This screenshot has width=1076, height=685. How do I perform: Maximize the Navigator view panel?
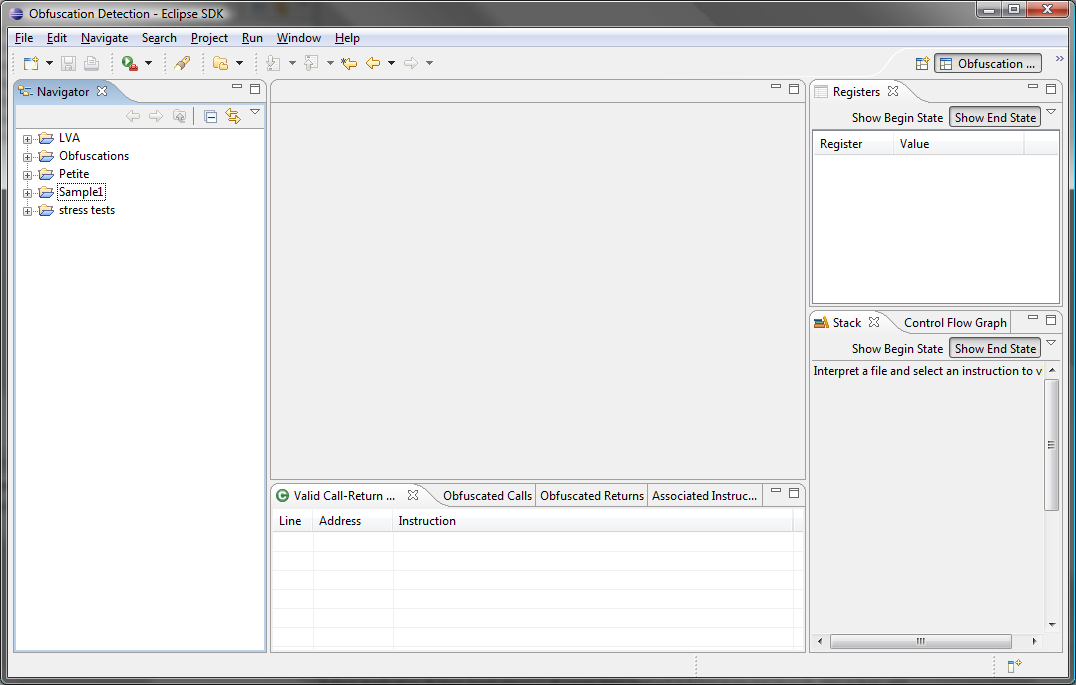coord(255,89)
